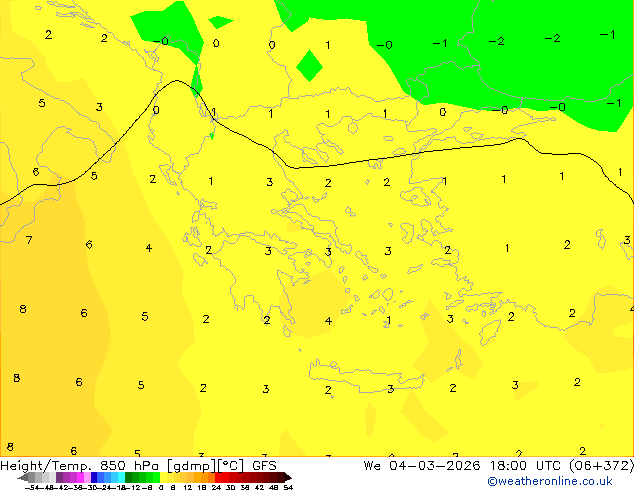Click the '[°C]' unit label

click(231, 466)
